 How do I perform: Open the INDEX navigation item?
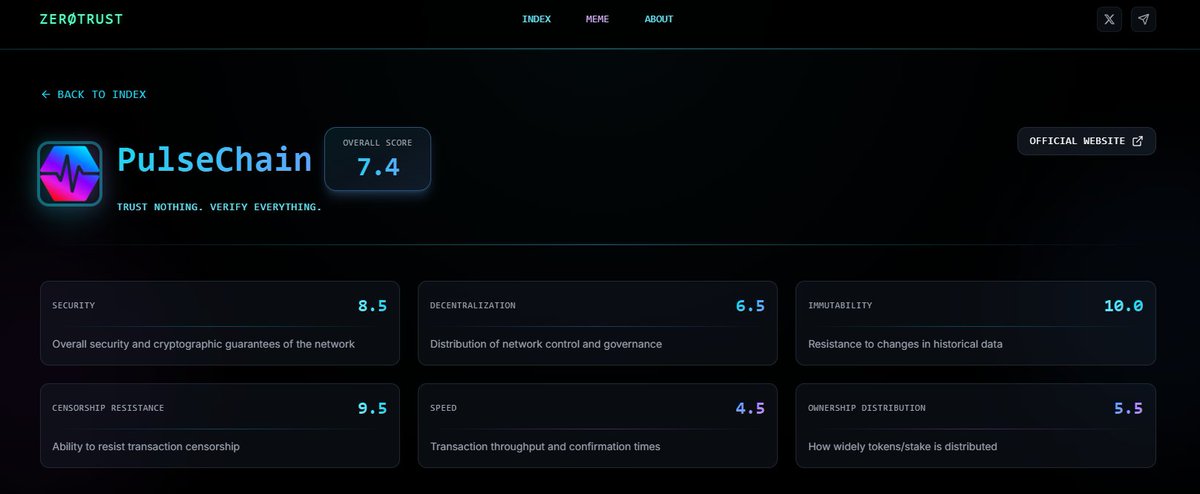536,19
